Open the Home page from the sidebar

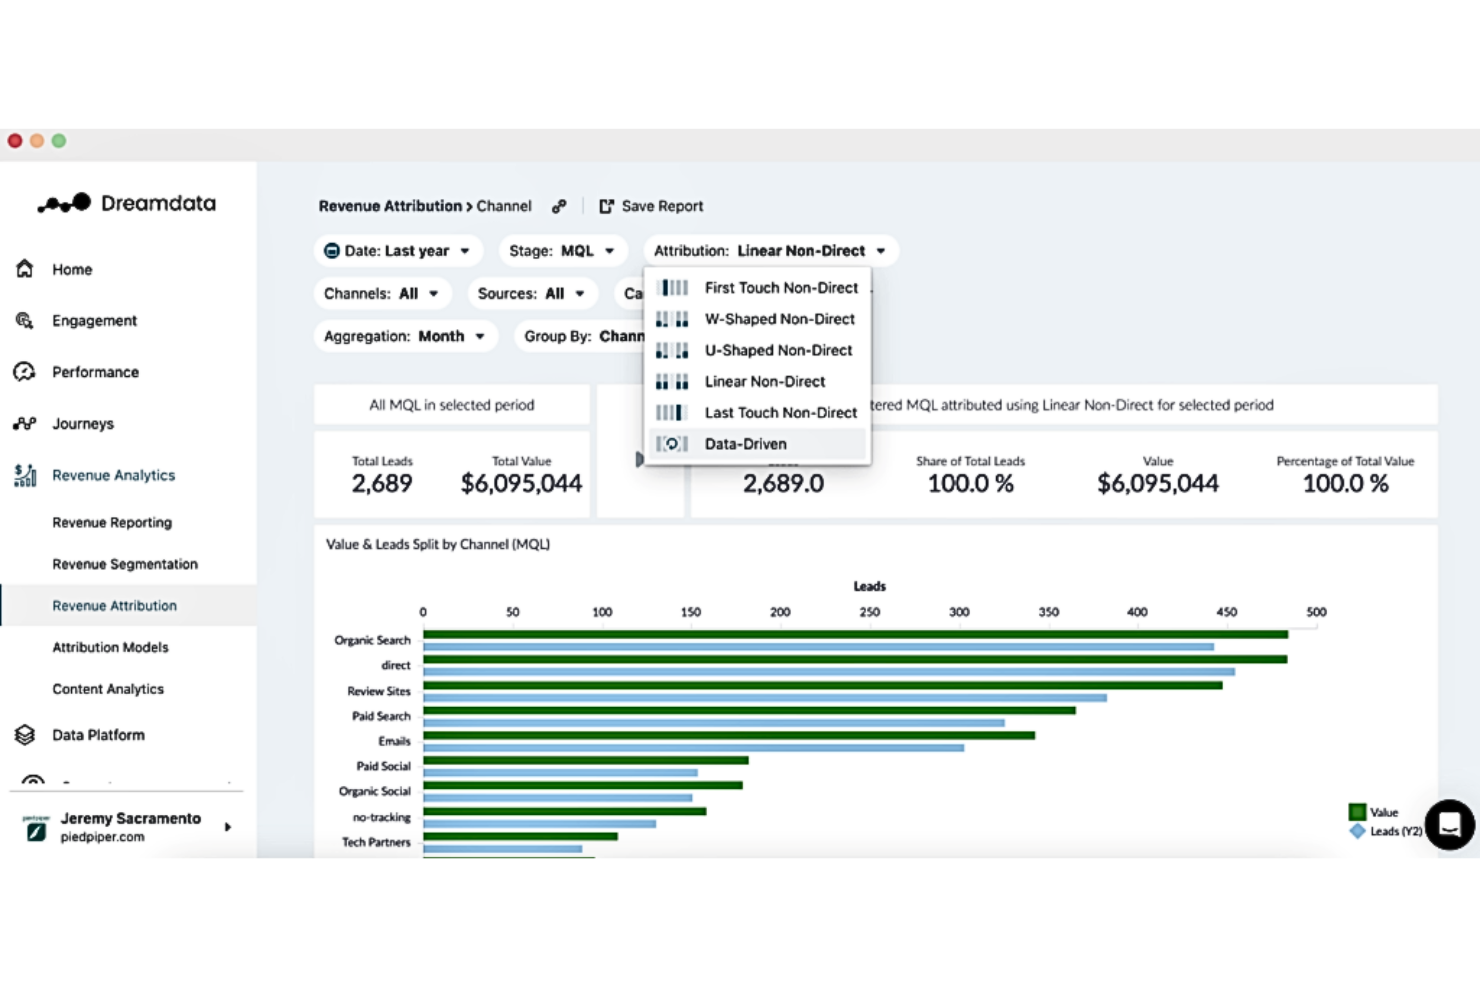(71, 269)
